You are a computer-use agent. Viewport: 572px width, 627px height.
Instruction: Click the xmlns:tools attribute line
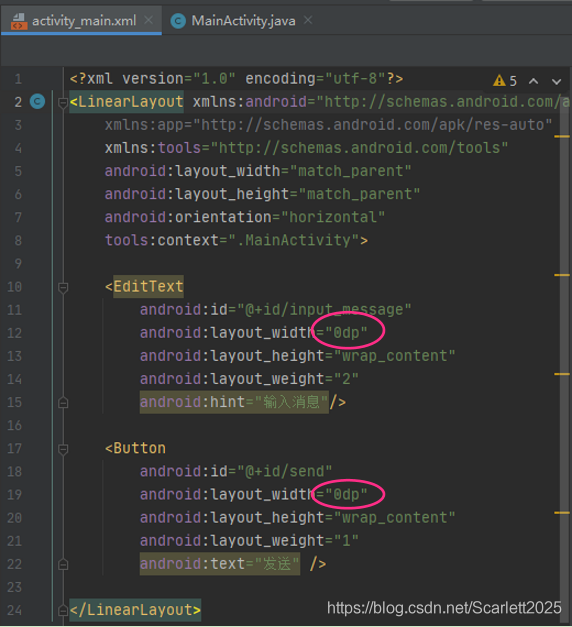(x=306, y=148)
